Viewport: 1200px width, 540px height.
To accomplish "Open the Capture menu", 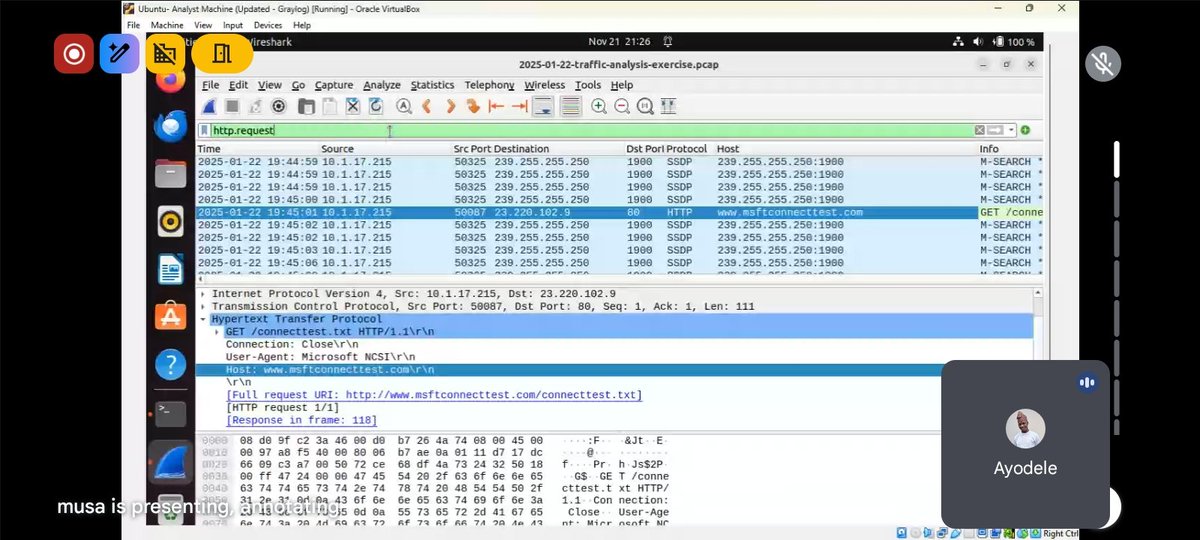I will pos(334,85).
